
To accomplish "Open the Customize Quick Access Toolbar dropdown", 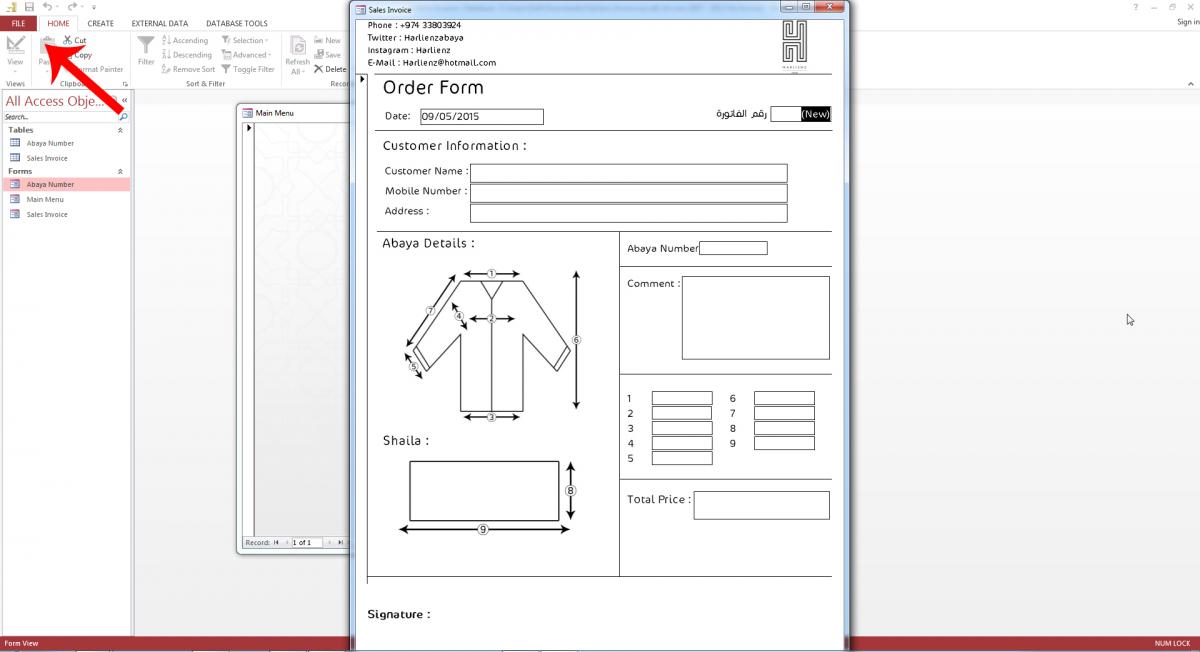I will click(x=94, y=8).
